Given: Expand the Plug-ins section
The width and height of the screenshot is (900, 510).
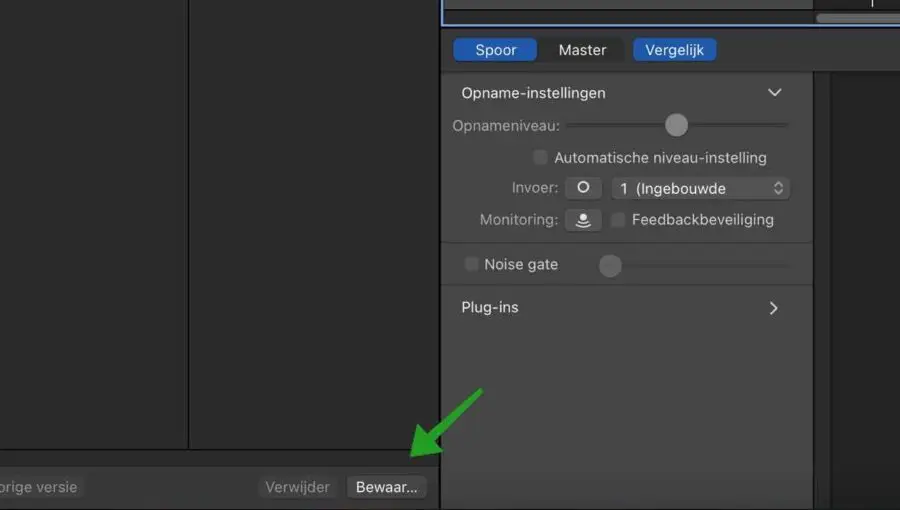Looking at the screenshot, I should coord(773,308).
